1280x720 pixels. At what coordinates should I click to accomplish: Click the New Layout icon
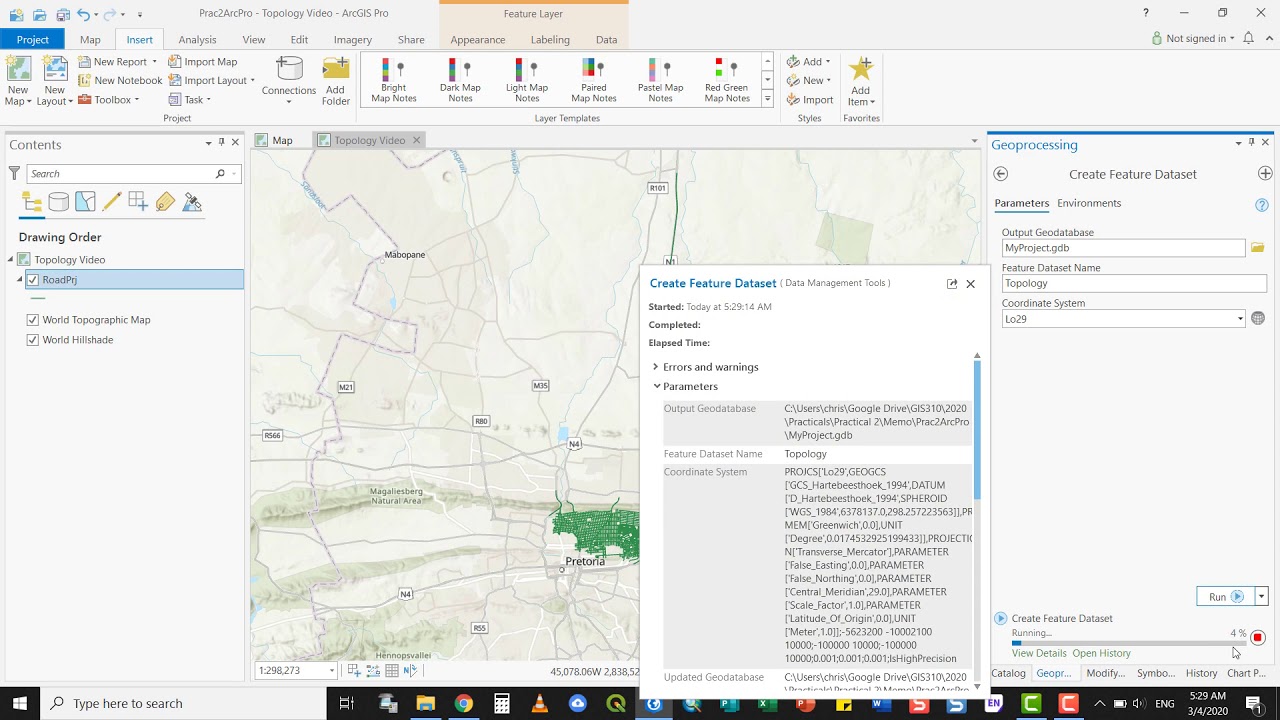click(55, 70)
